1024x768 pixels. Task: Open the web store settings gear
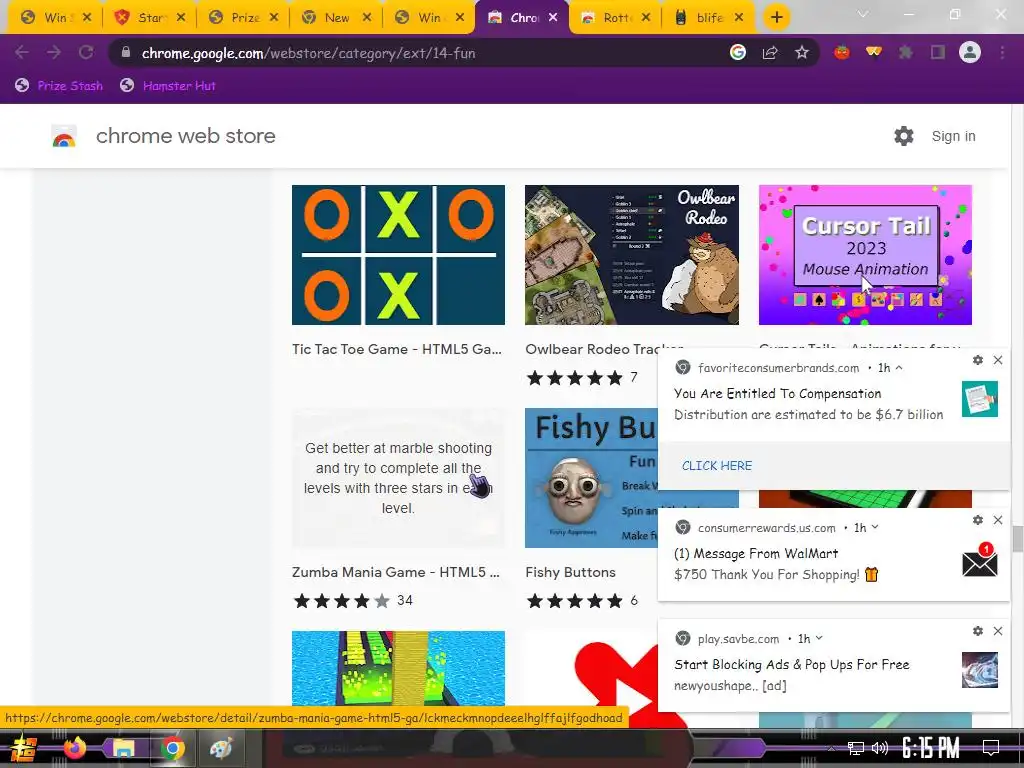point(904,136)
